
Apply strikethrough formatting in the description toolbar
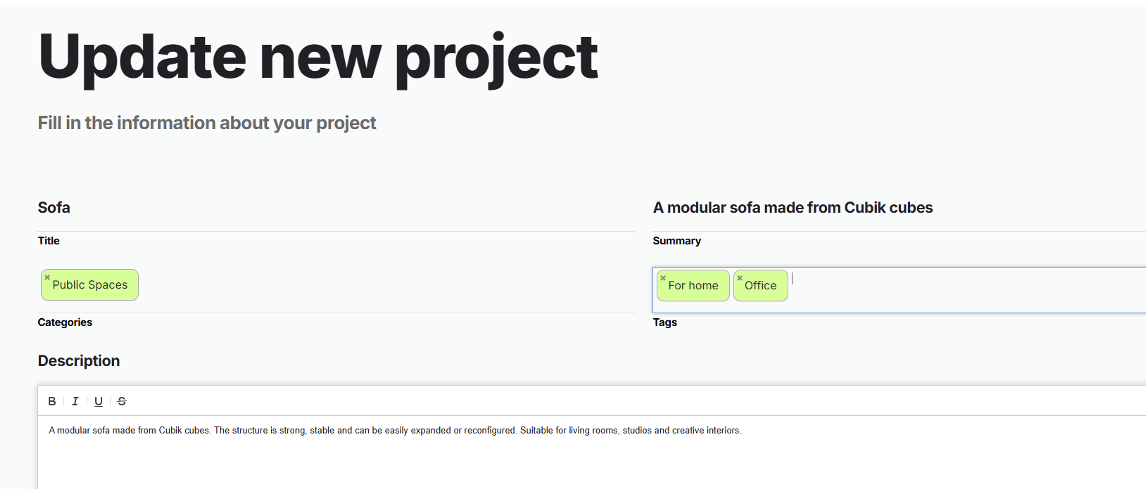pos(122,401)
